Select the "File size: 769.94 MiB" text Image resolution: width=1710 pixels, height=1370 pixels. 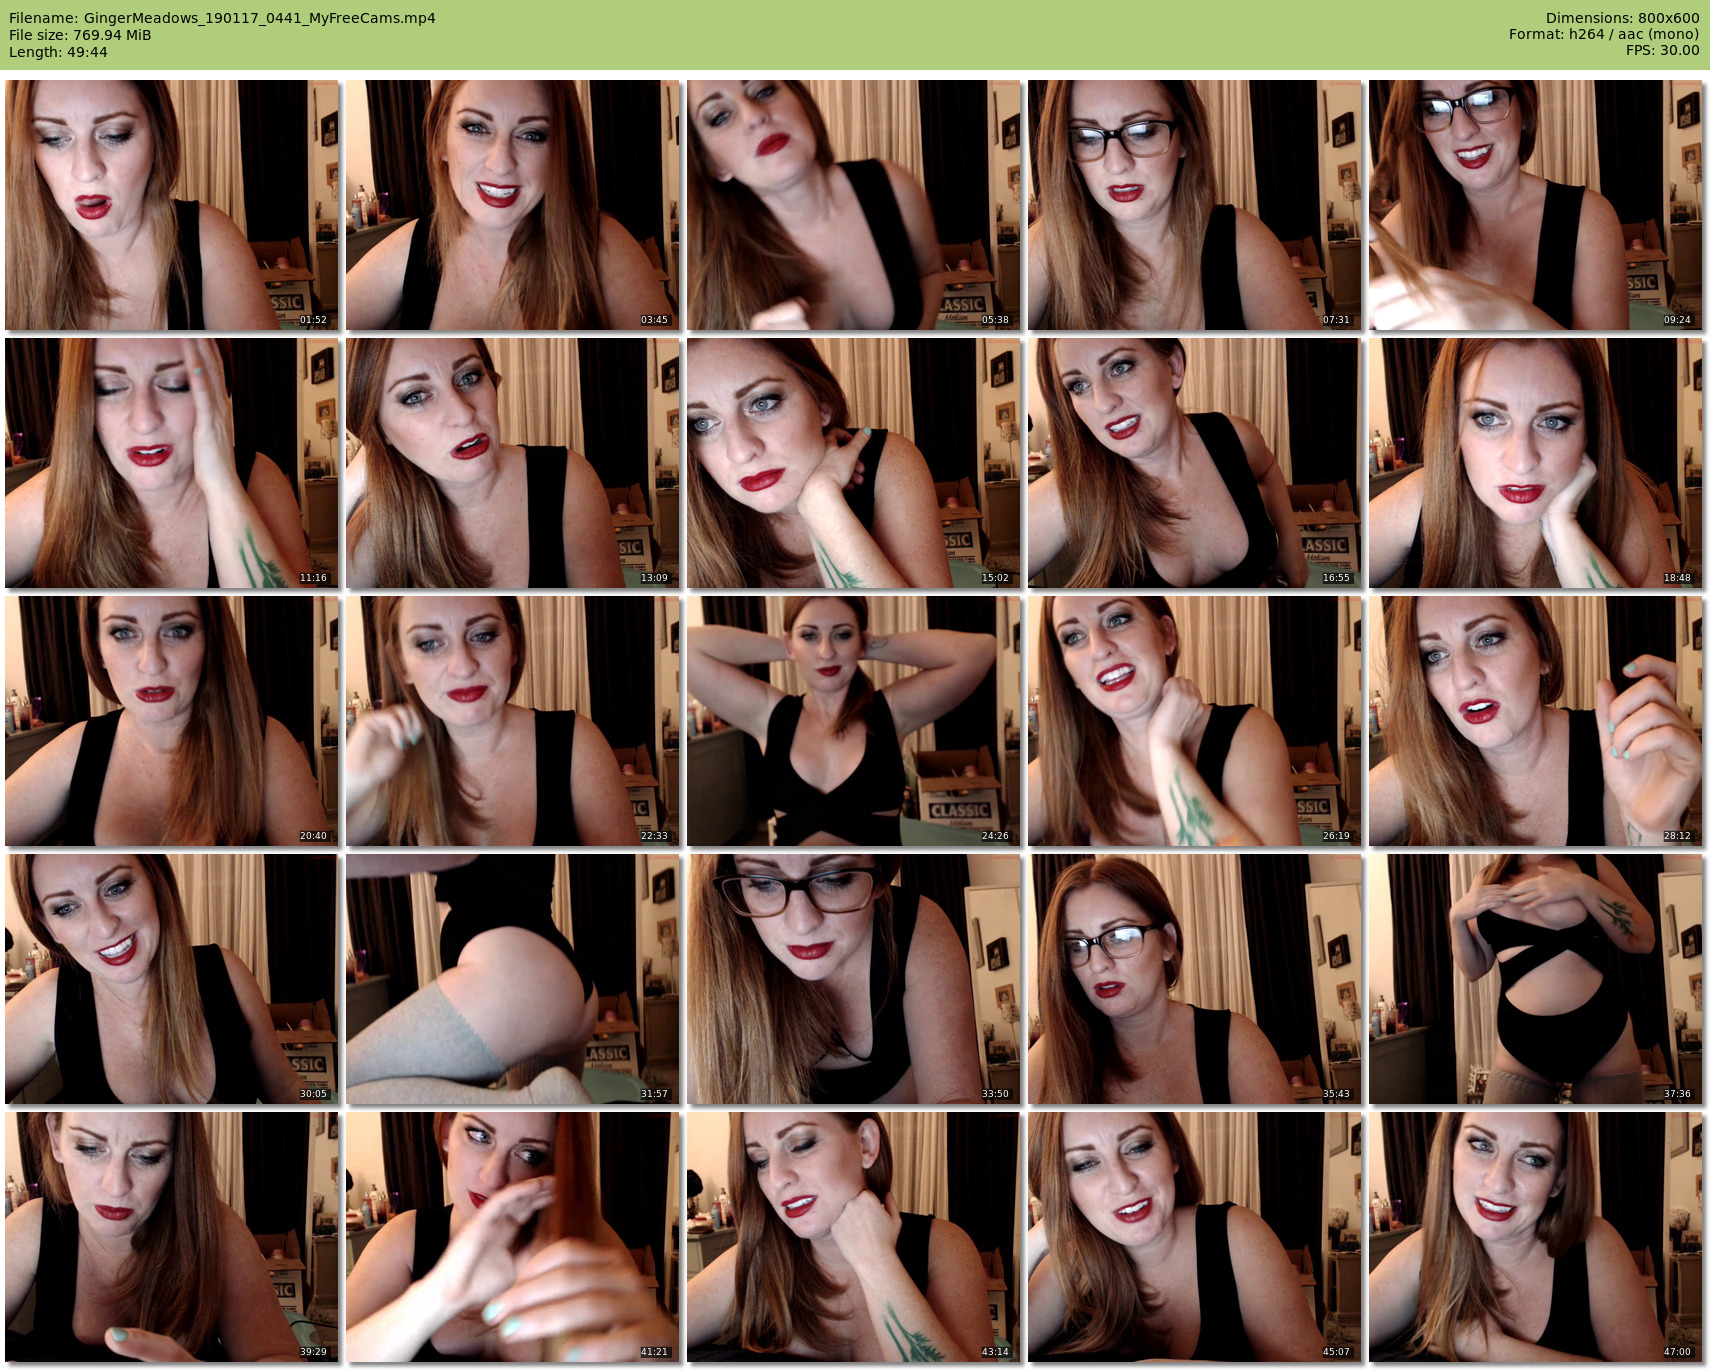(x=80, y=35)
